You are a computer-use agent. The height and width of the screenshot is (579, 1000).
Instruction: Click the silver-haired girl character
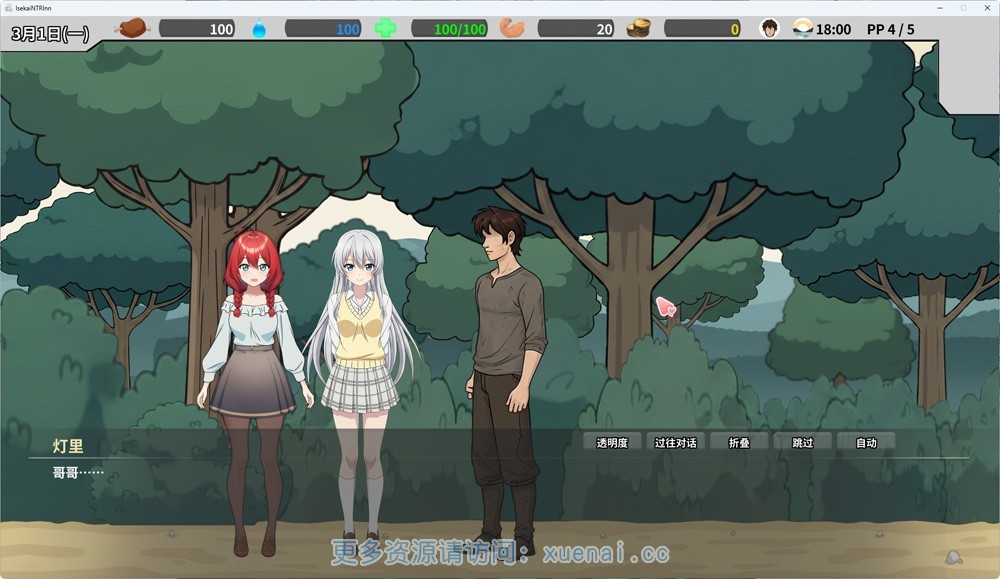point(361,386)
